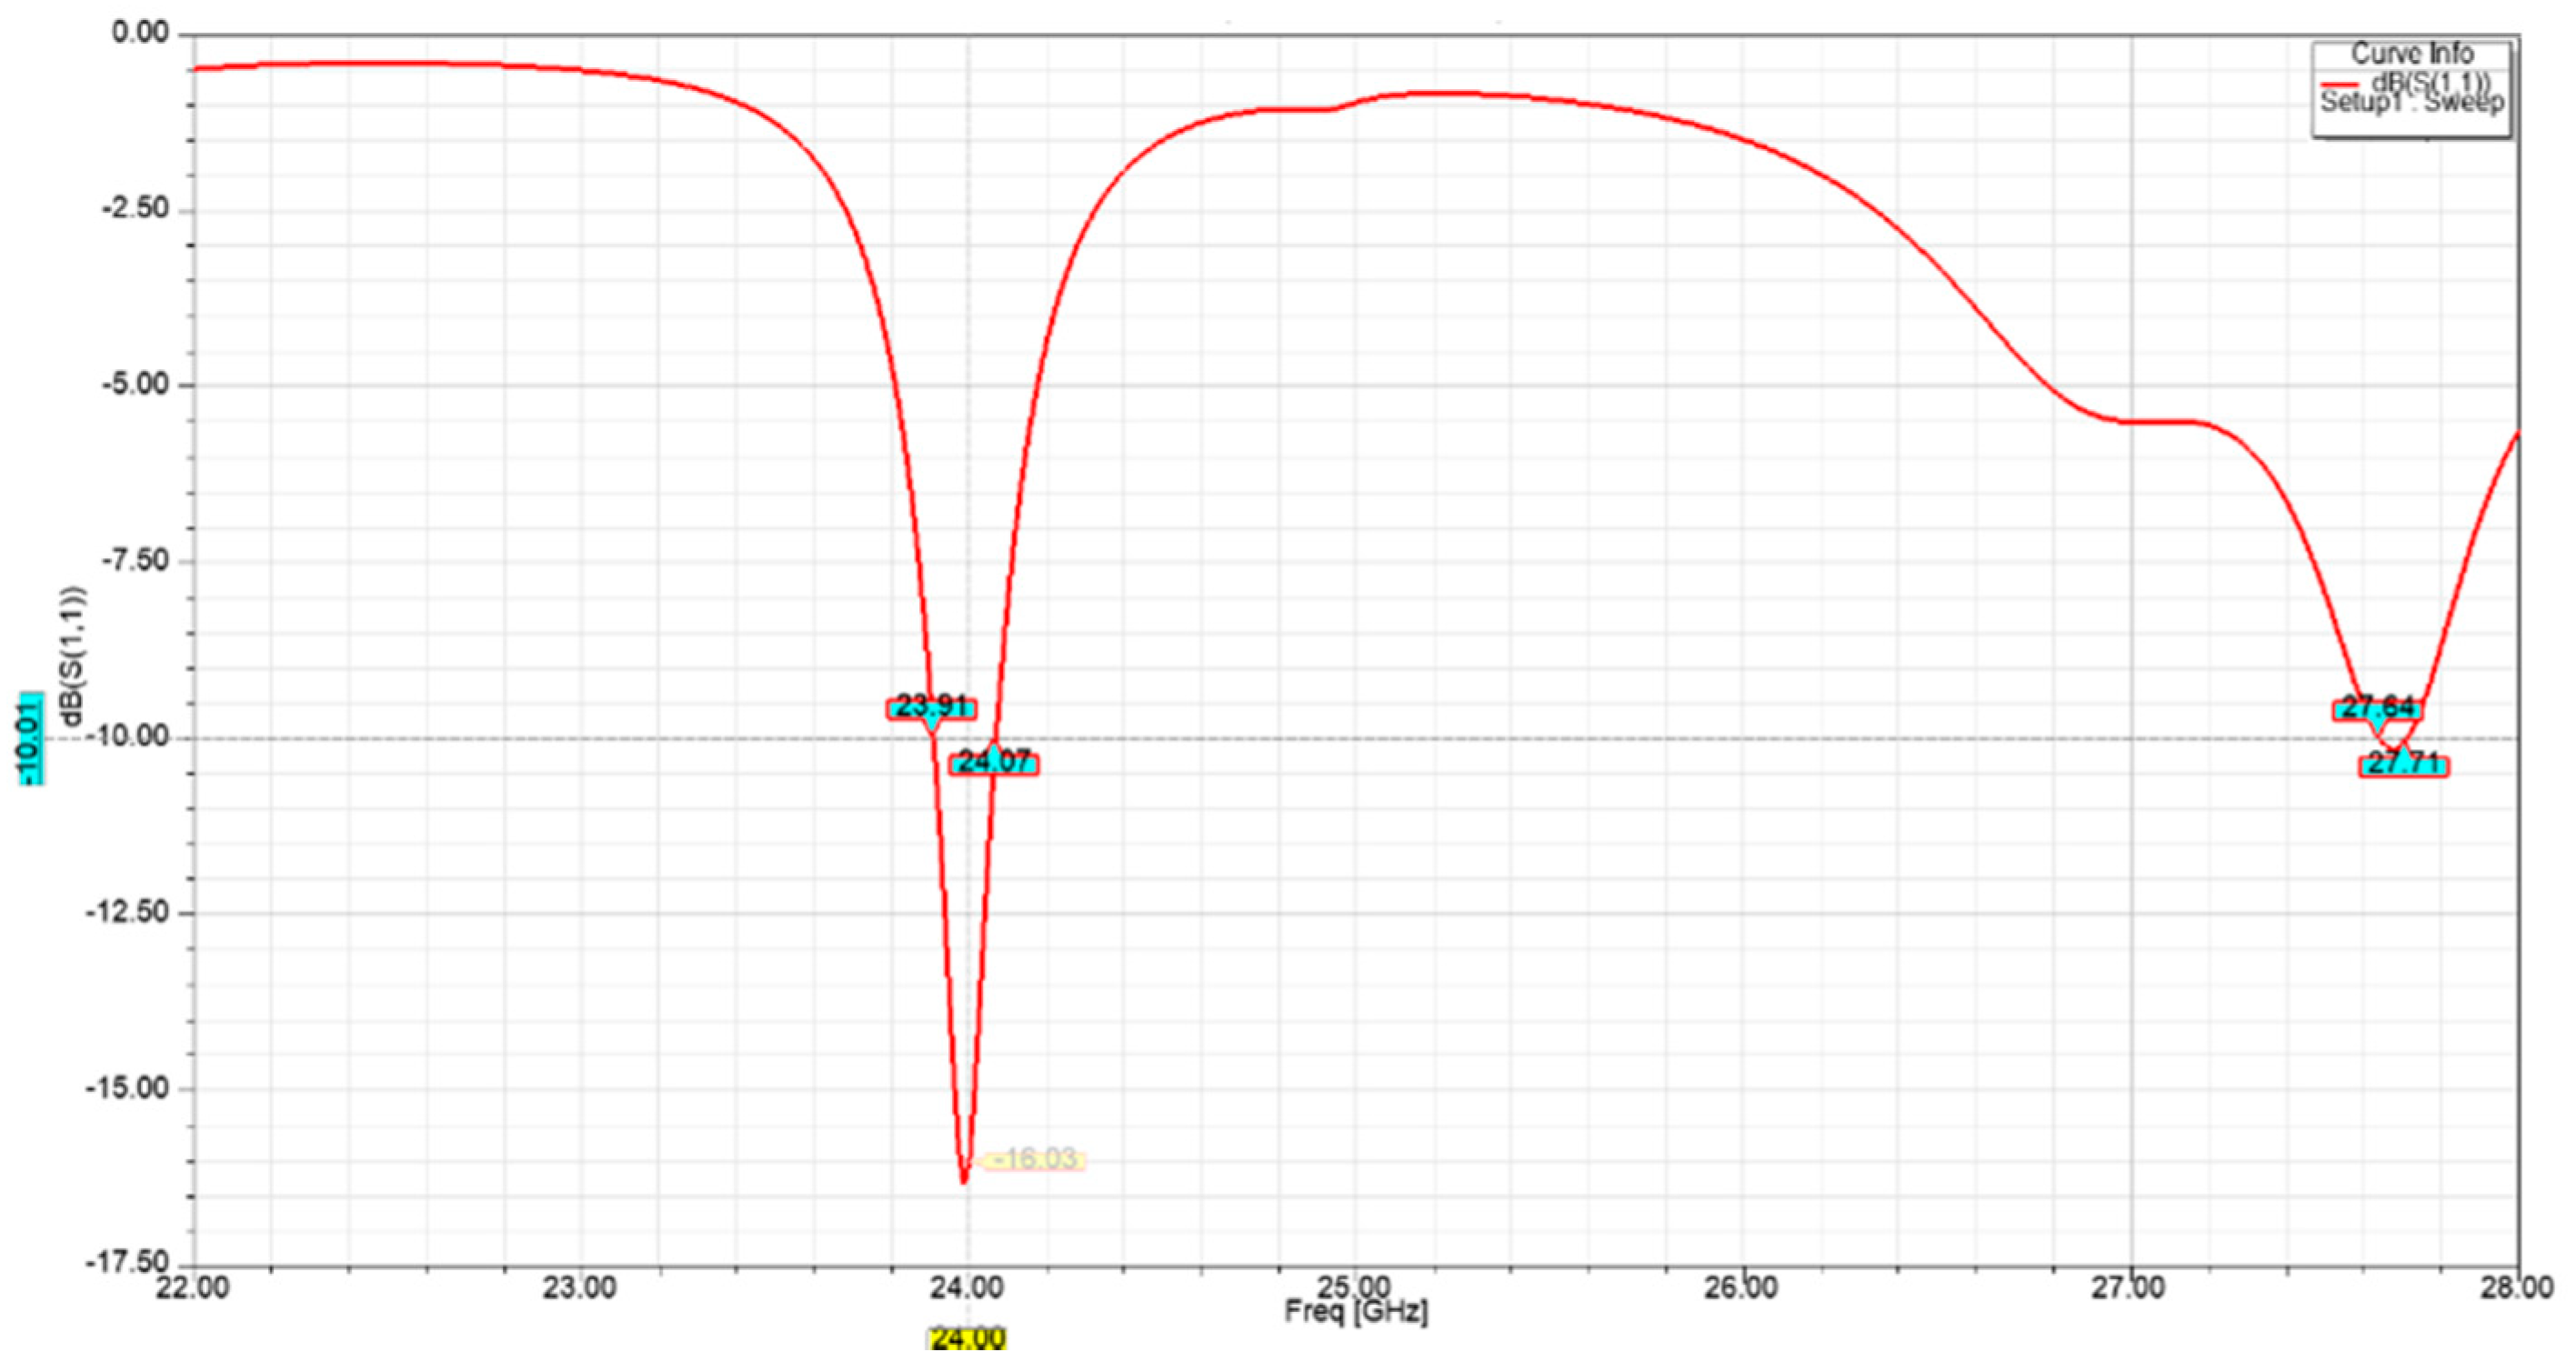Click the 23.91 marker label
This screenshot has width=2576, height=1372.
[931, 708]
